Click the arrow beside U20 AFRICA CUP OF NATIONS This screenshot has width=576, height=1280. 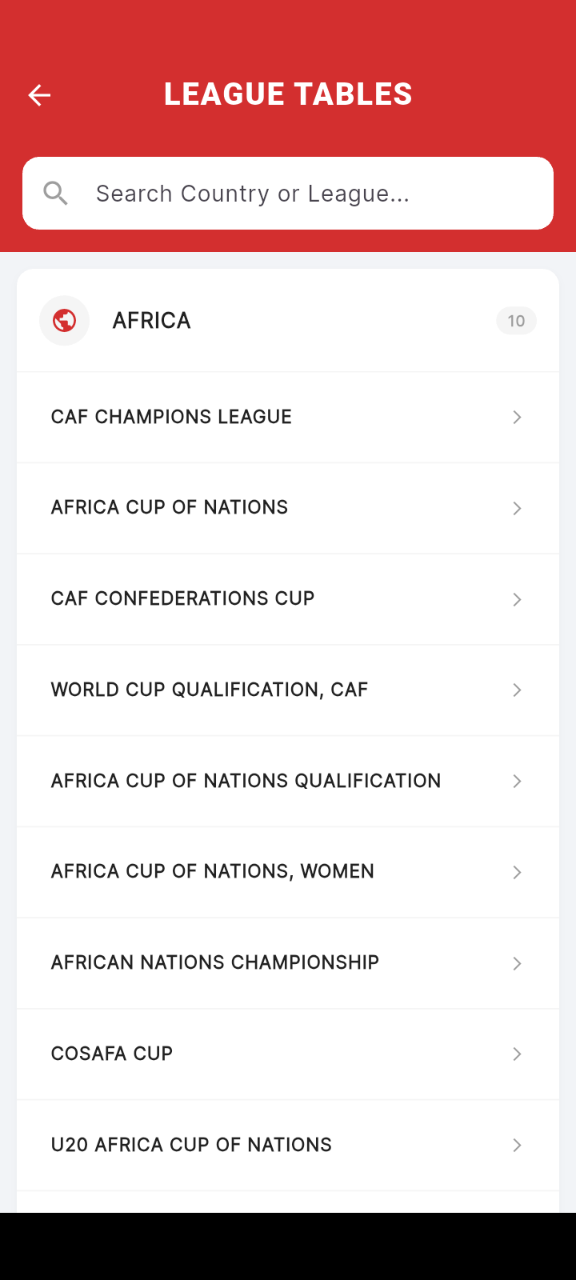point(517,1145)
